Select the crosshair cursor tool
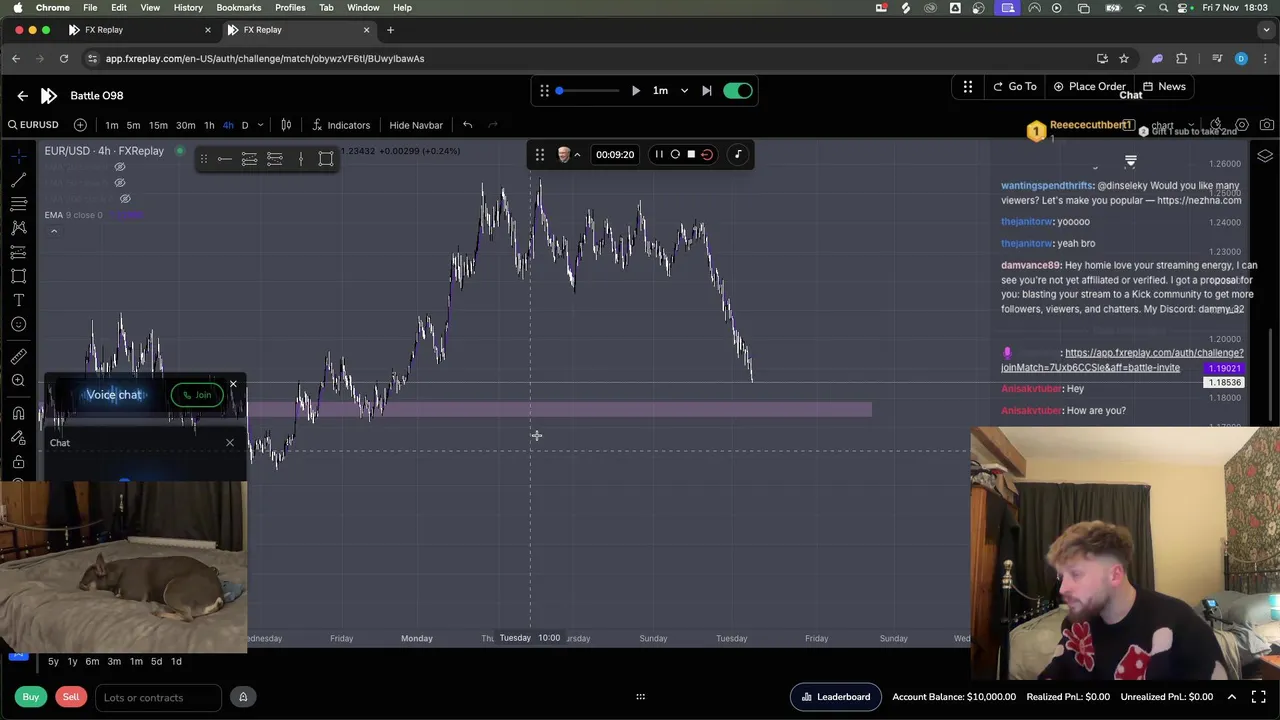 click(x=18, y=156)
